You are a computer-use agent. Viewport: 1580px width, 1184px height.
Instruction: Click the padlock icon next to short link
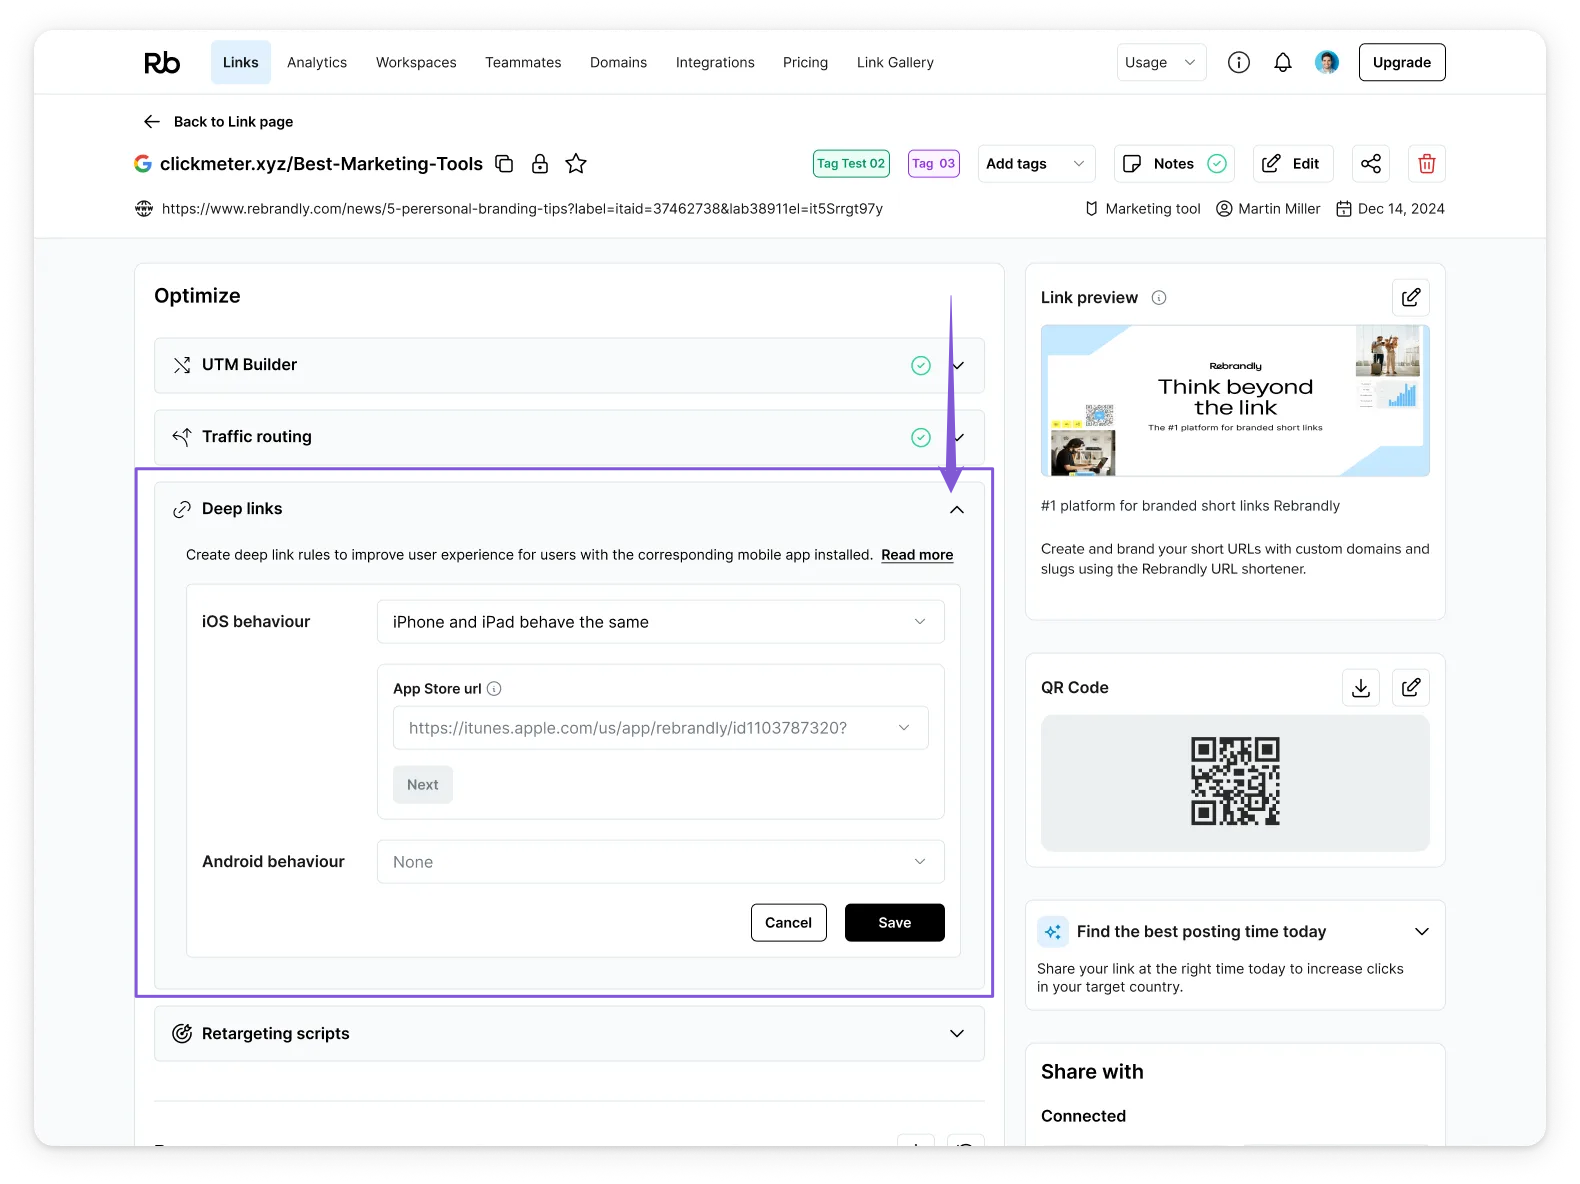pyautogui.click(x=540, y=164)
